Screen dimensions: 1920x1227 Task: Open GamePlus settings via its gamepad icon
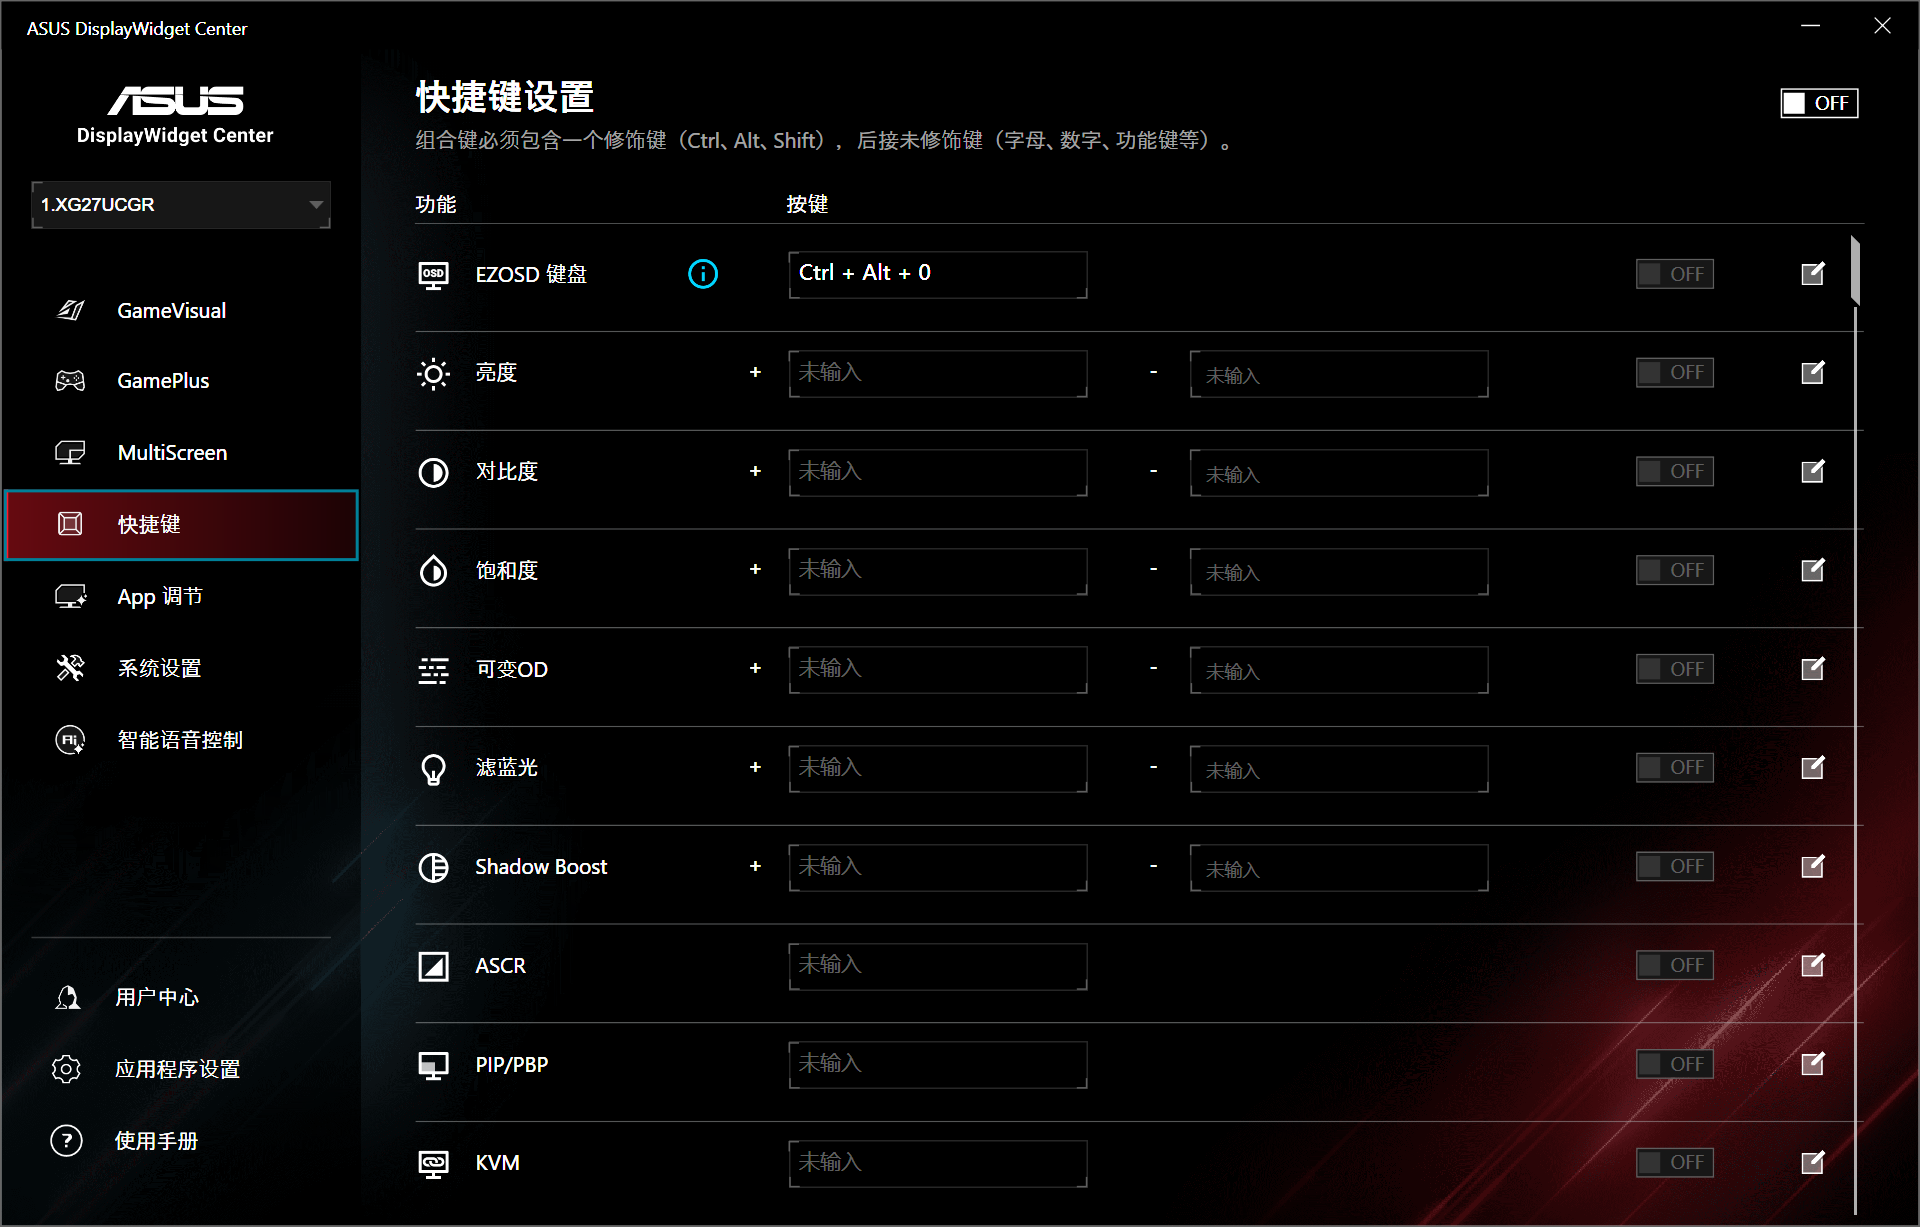[x=70, y=380]
